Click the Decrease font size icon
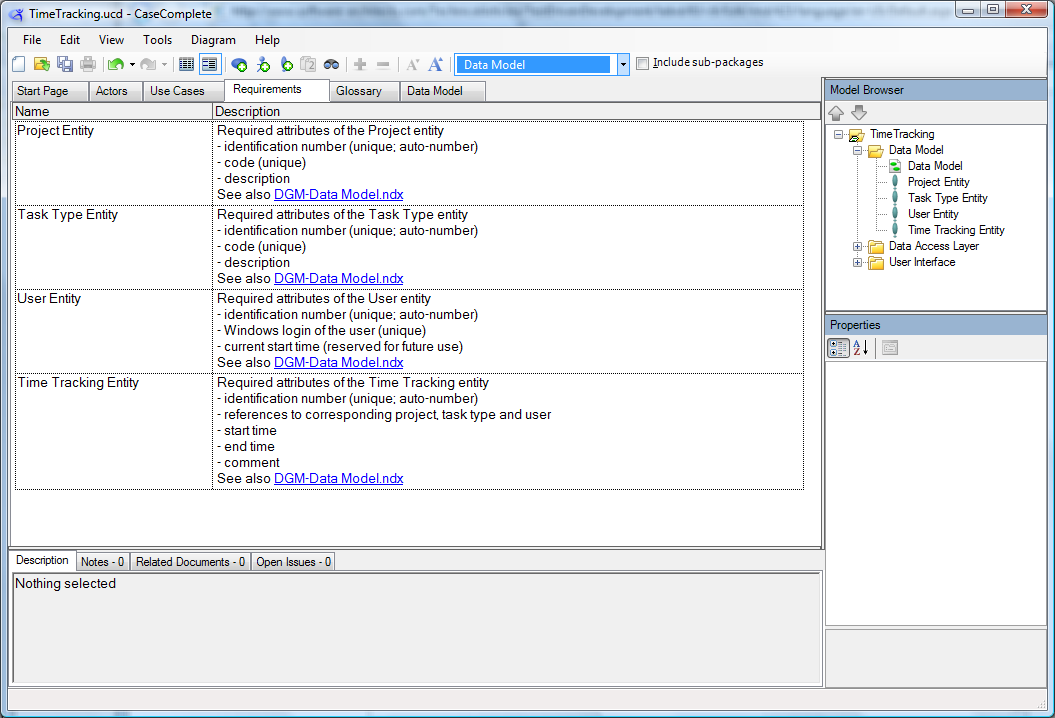The image size is (1055, 718). (x=412, y=65)
